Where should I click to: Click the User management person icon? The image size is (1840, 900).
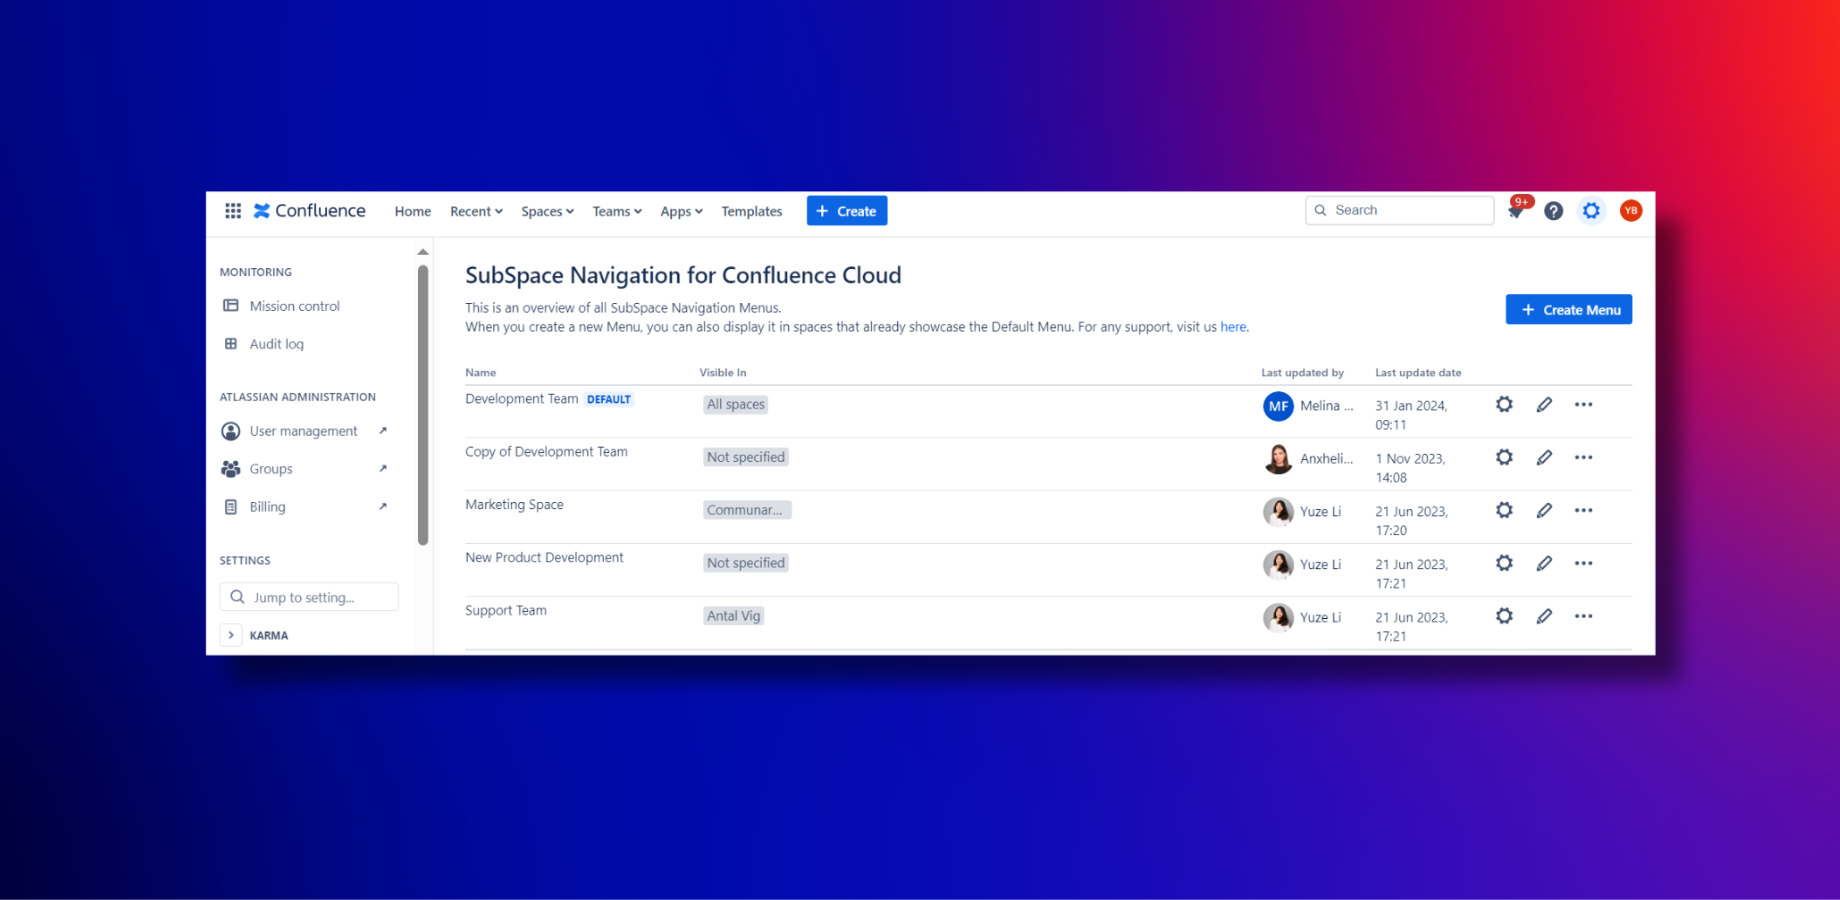pyautogui.click(x=231, y=431)
